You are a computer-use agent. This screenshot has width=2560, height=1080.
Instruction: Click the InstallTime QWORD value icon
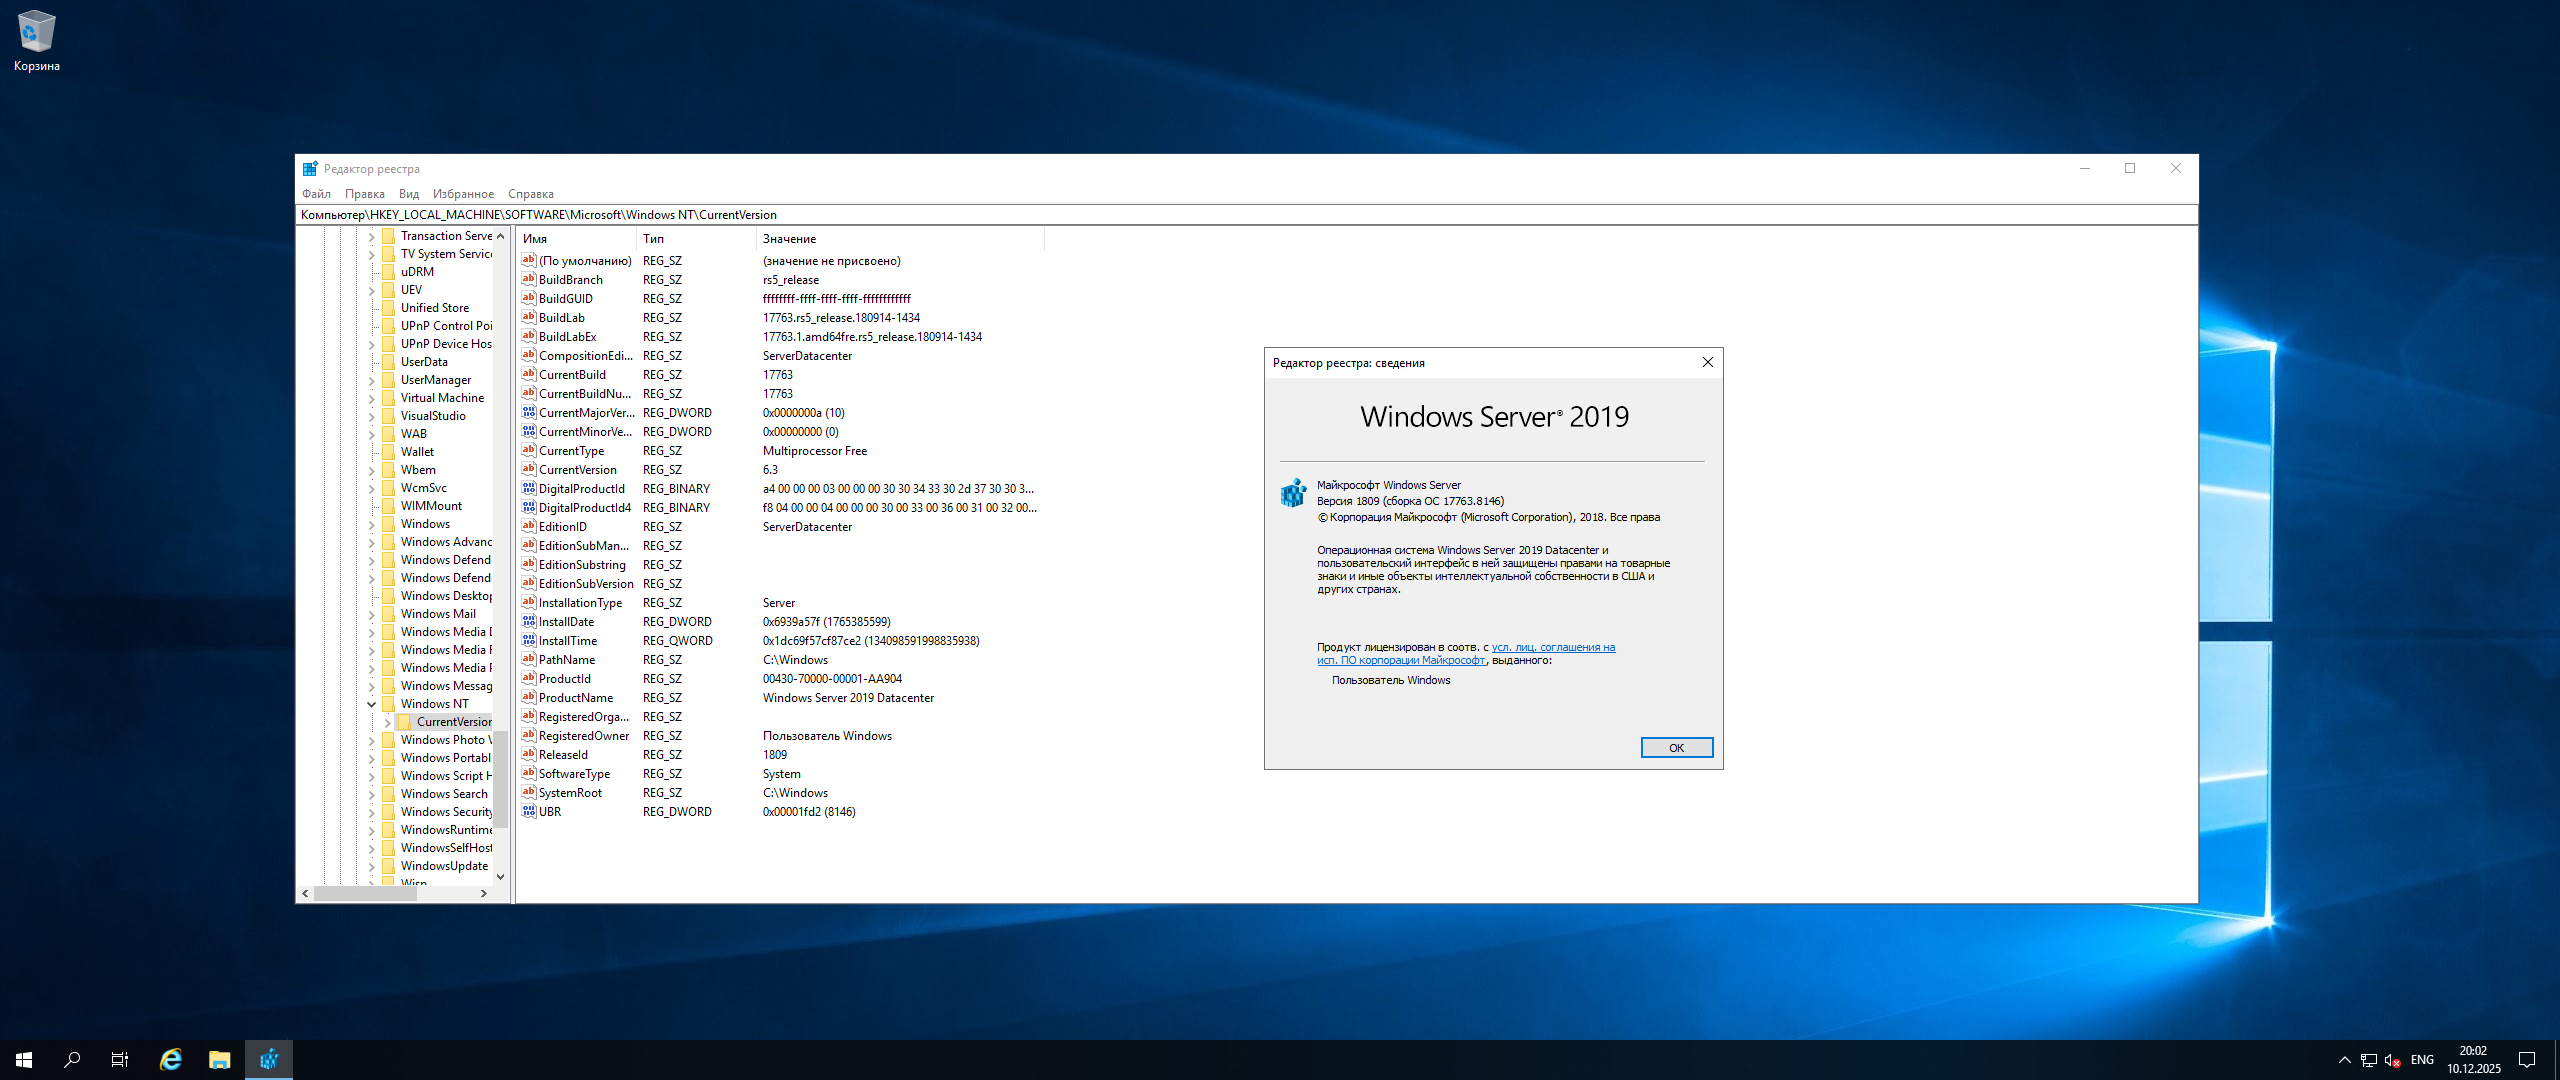[x=529, y=641]
